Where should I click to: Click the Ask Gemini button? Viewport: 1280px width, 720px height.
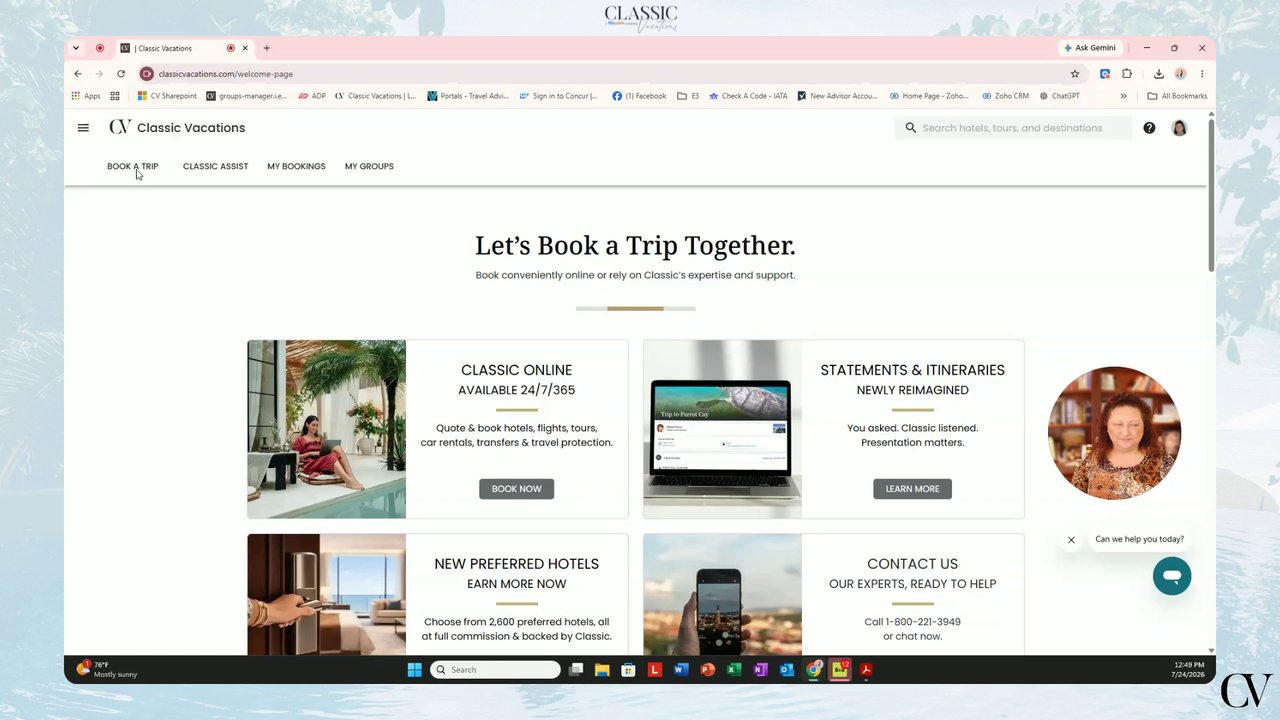point(1090,48)
